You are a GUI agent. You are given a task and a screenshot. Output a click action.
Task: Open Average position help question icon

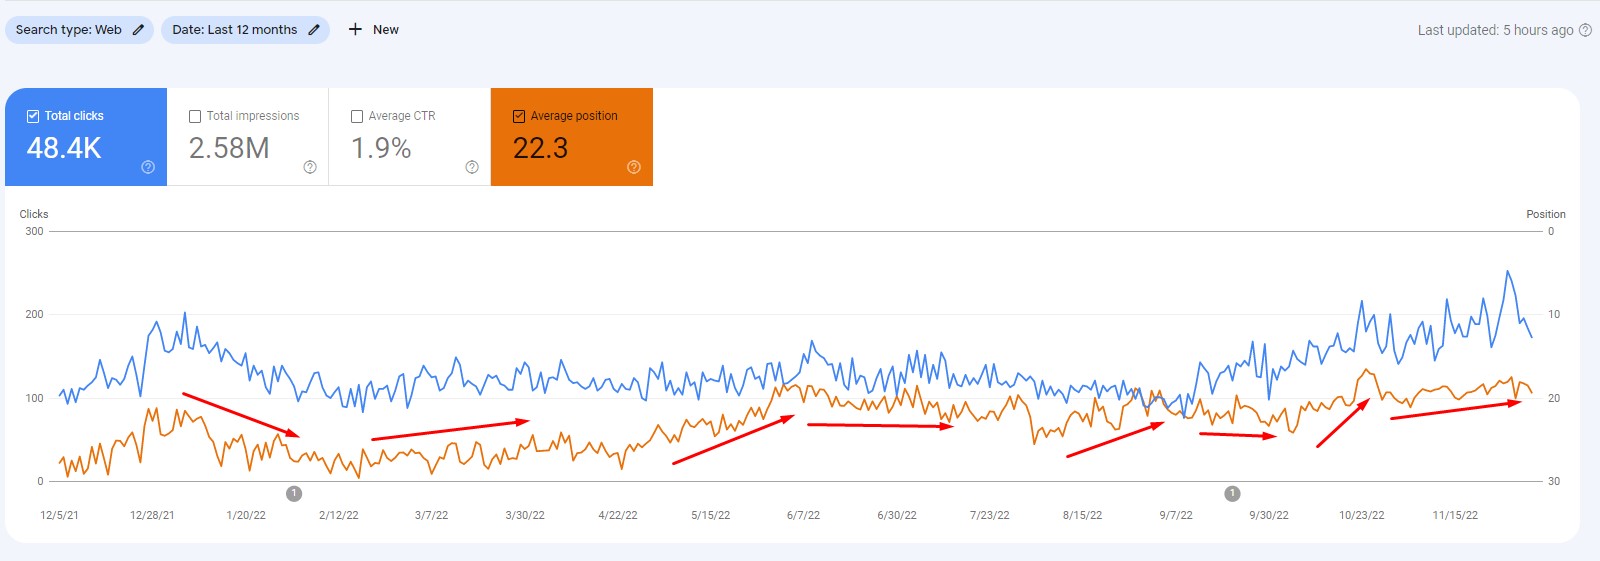tap(634, 167)
